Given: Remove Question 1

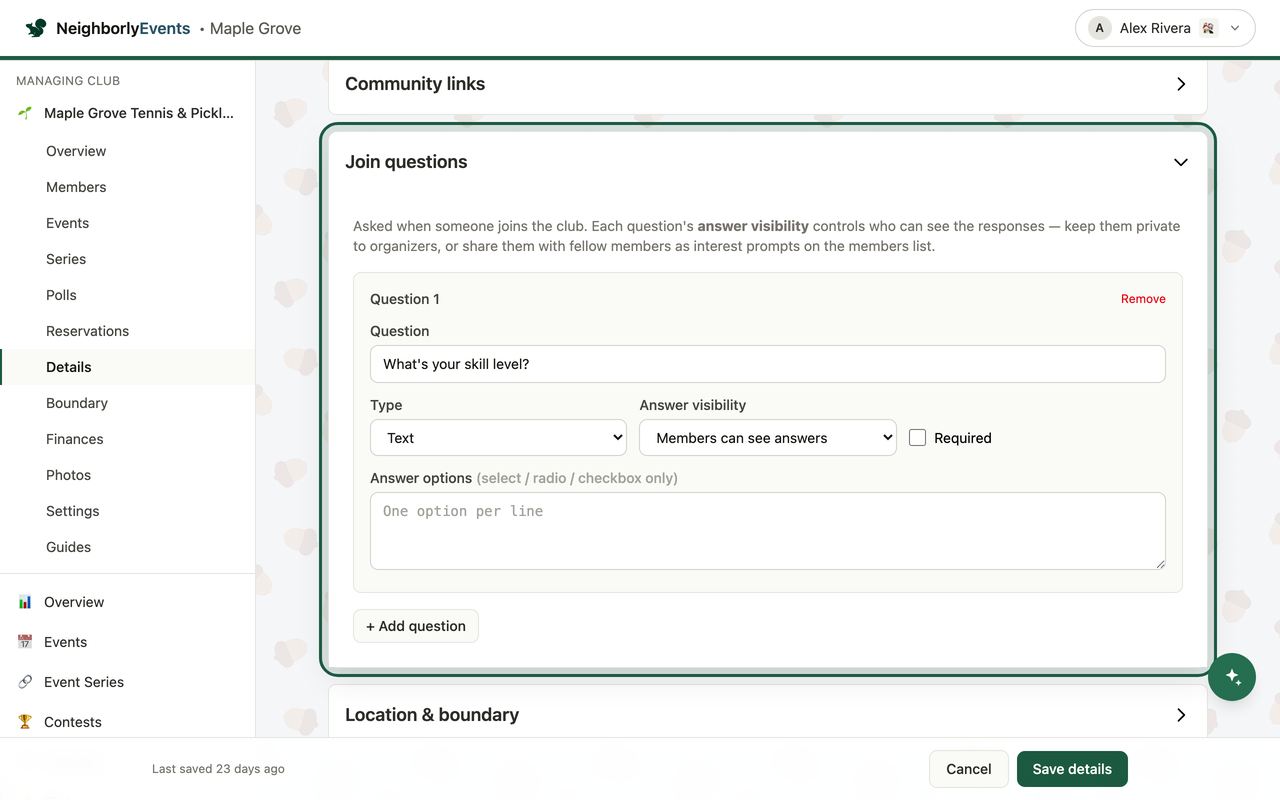Looking at the screenshot, I should point(1143,299).
